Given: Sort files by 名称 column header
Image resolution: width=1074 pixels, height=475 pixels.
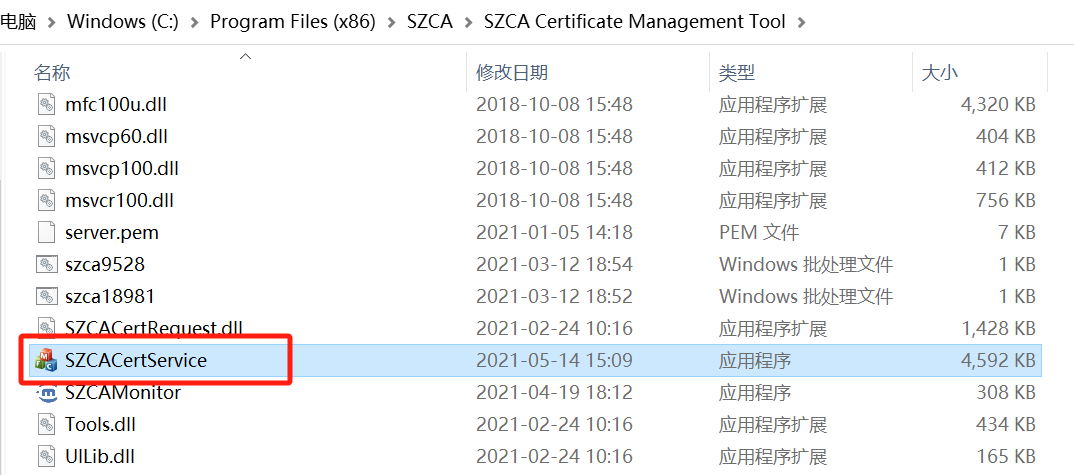Looking at the screenshot, I should (52, 73).
